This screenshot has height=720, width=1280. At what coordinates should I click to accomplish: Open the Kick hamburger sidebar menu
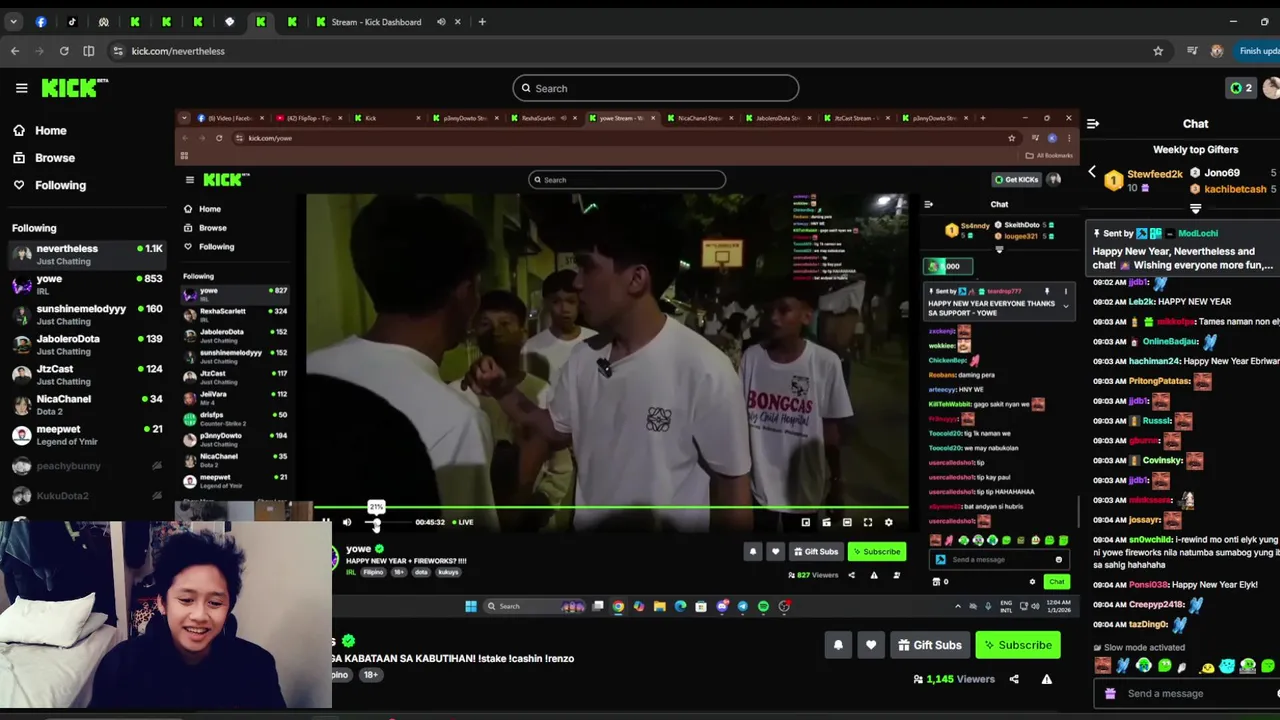pyautogui.click(x=21, y=88)
